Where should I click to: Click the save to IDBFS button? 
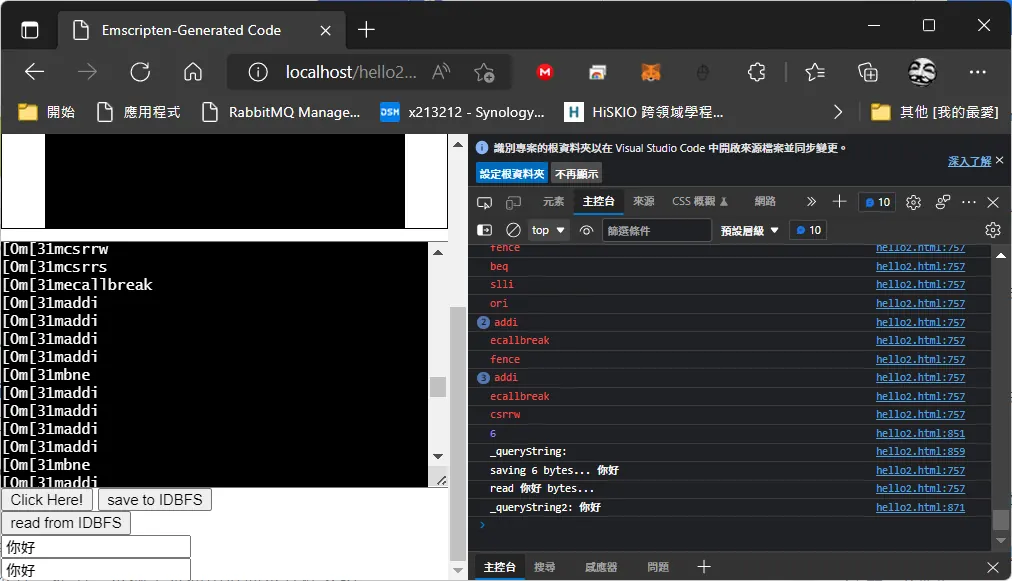[155, 500]
